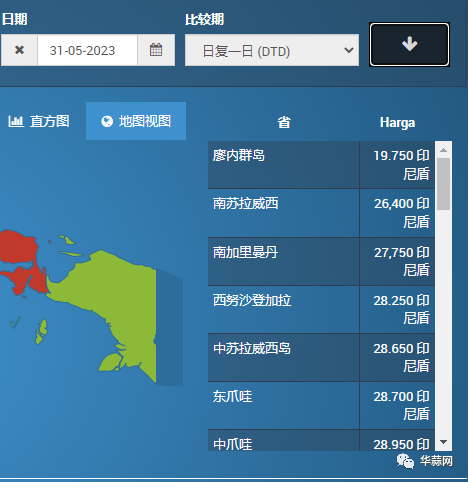468x482 pixels.
Task: Click the 27,750 印尼盾 price cell
Action: 397,261
